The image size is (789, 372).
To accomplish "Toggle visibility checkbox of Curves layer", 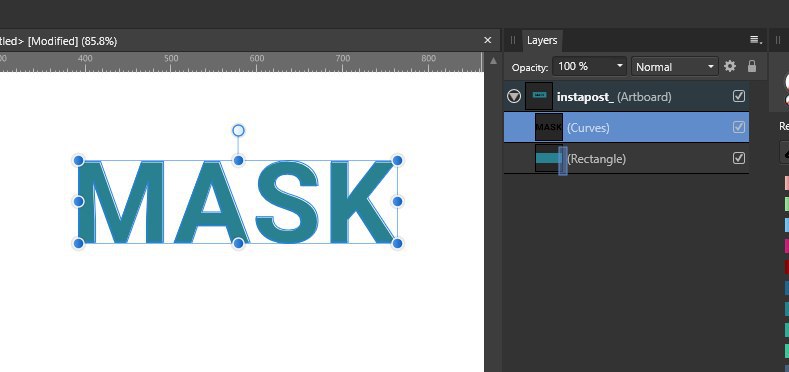I will 739,127.
